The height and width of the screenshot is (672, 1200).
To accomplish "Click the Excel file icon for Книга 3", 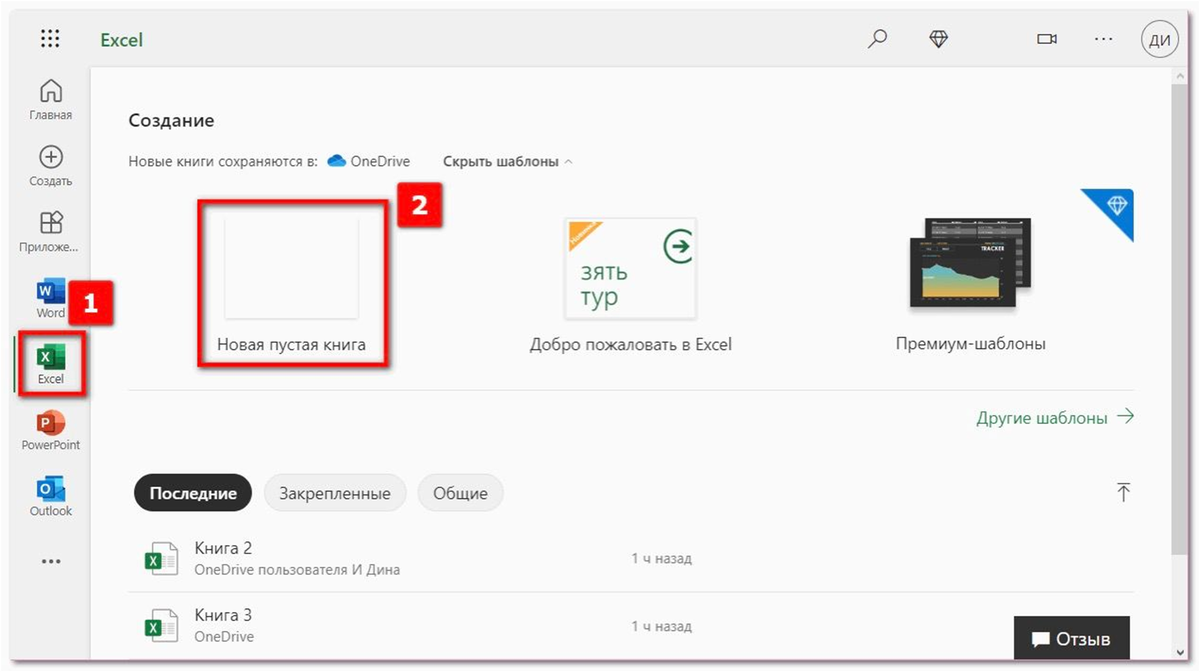I will 161,627.
